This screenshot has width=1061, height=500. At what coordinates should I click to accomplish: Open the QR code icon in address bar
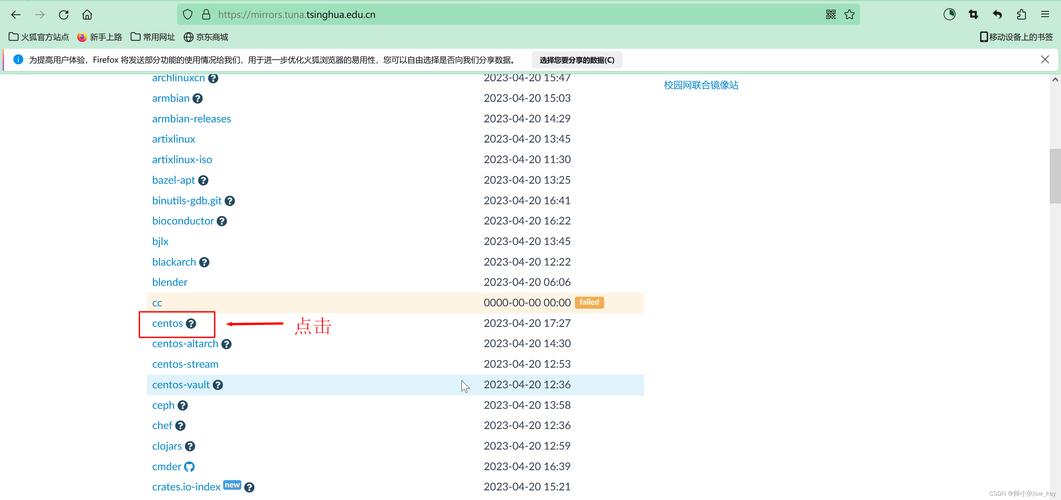pyautogui.click(x=831, y=14)
